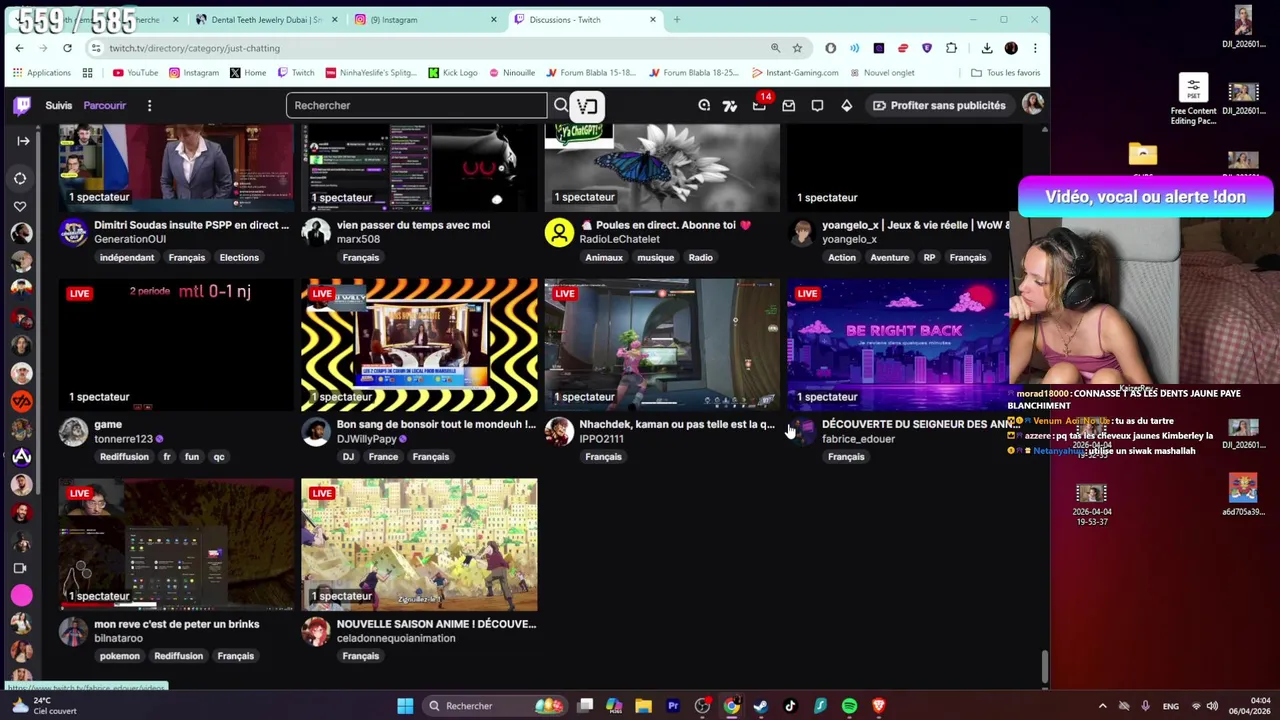Screen dimensions: 1280x720
Task: Go back in browser history
Action: 19,48
